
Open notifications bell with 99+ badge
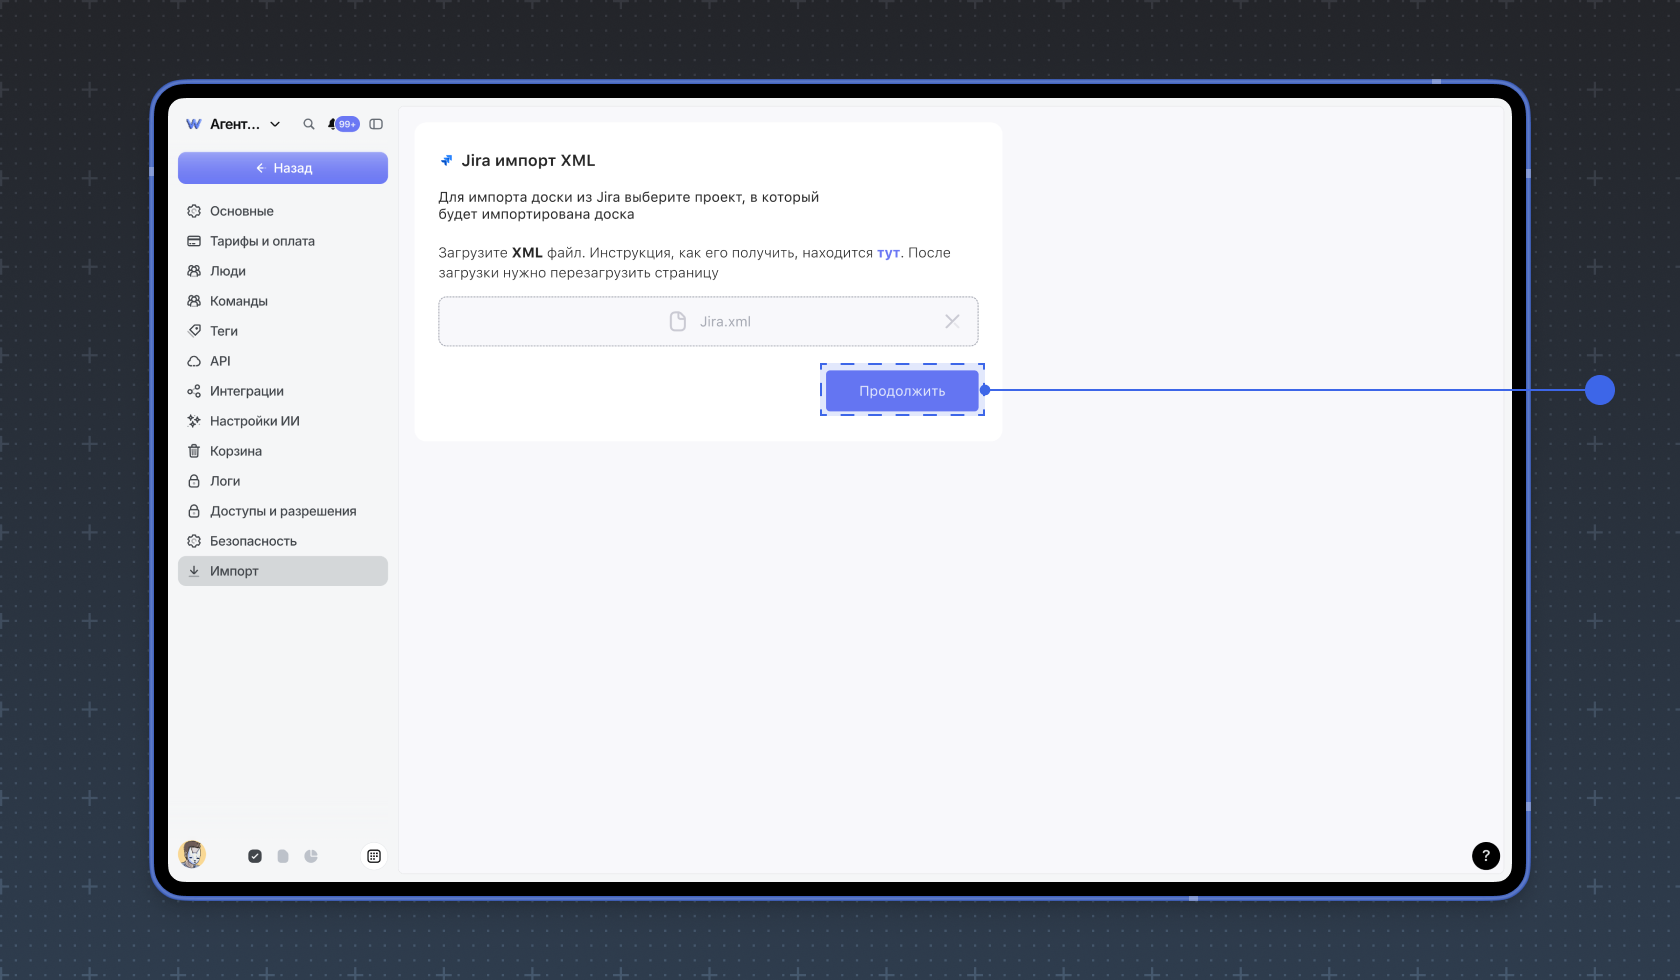[x=343, y=124]
